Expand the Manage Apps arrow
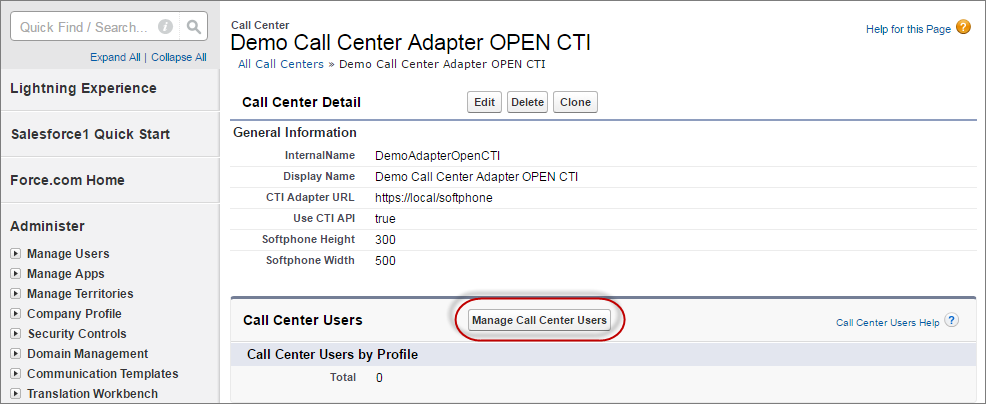 click(x=16, y=274)
